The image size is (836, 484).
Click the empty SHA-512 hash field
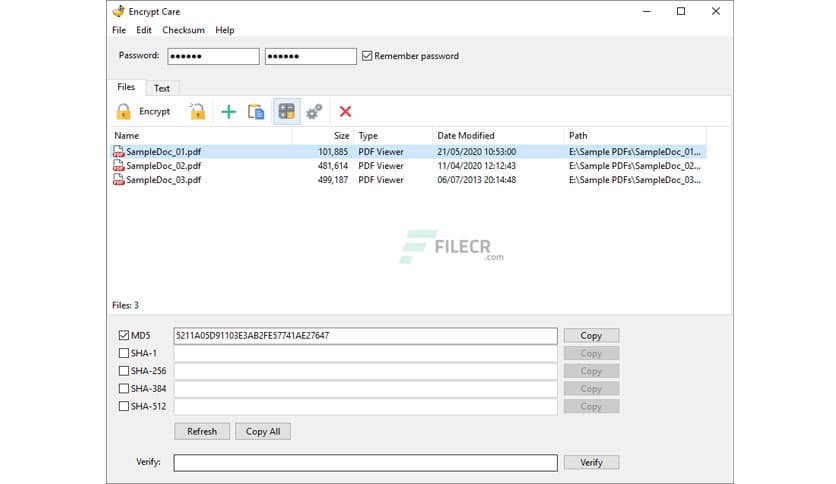click(365, 406)
